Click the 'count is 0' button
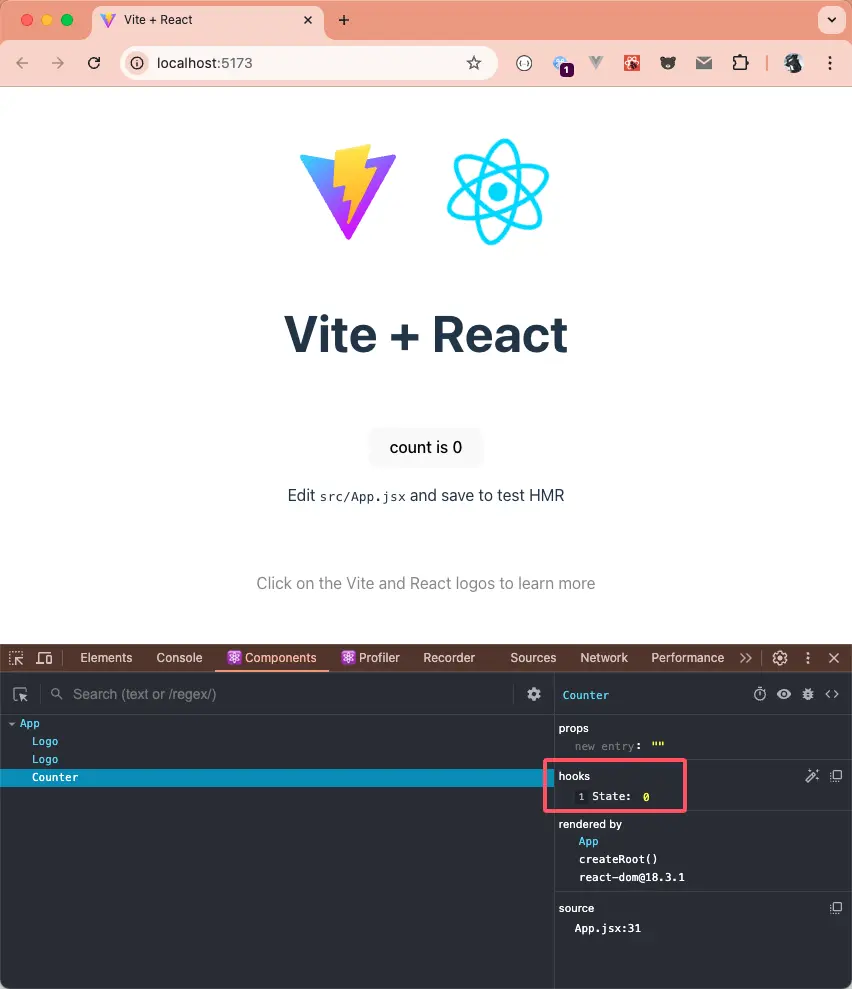Viewport: 852px width, 989px height. pyautogui.click(x=426, y=447)
